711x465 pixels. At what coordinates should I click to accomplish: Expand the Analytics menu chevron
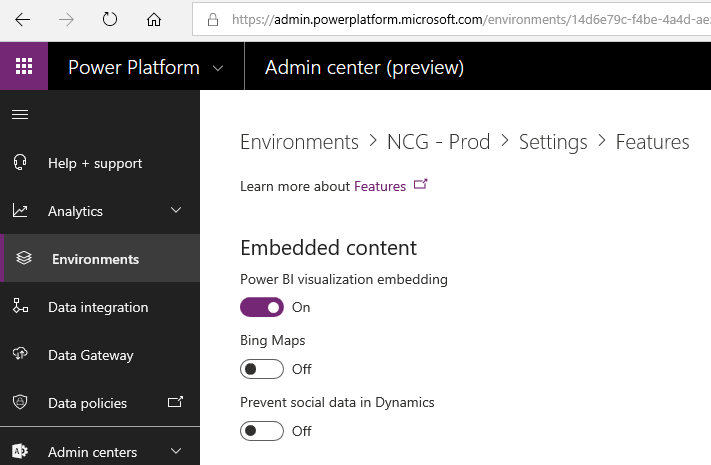click(176, 211)
